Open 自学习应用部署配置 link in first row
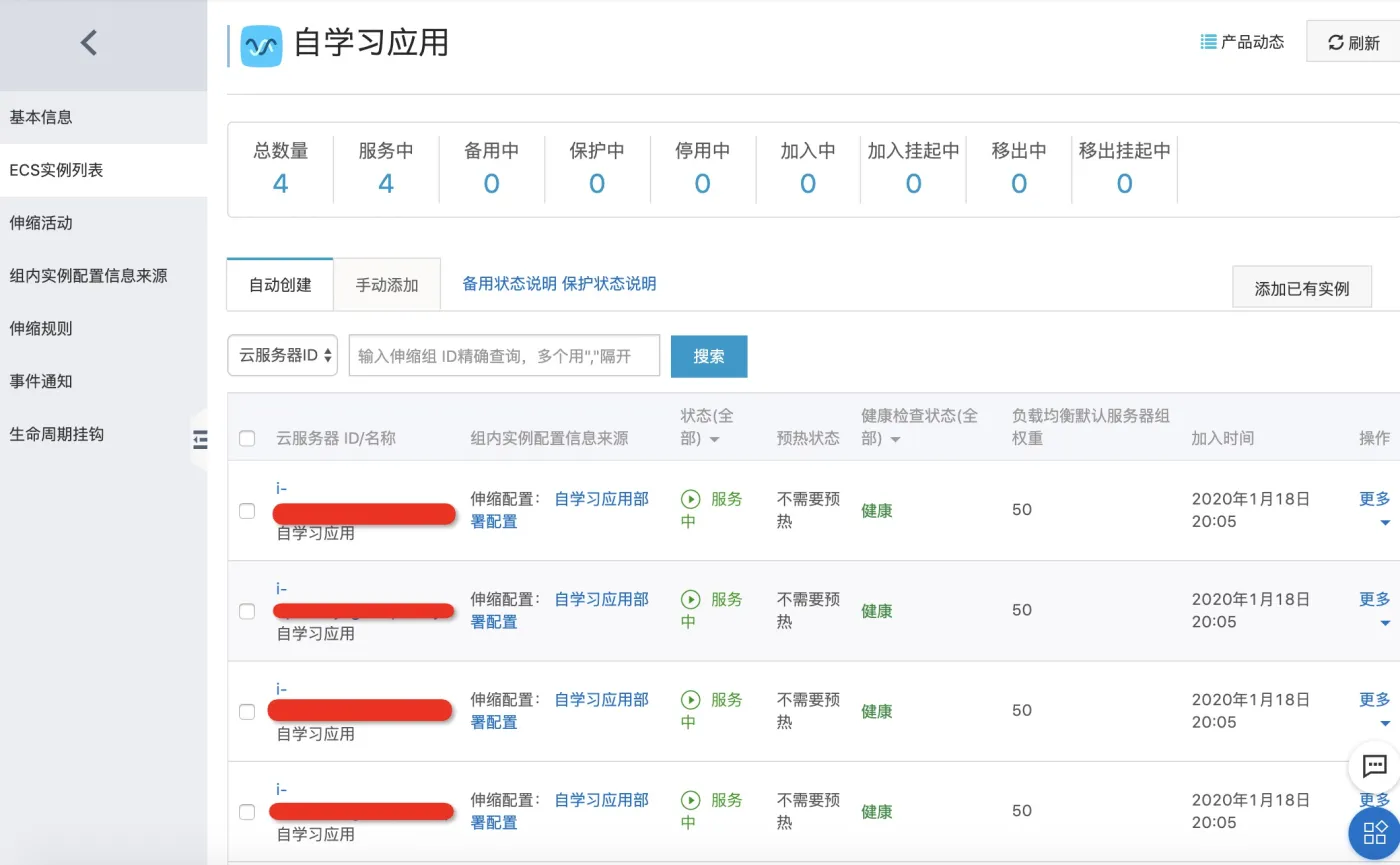 click(x=560, y=509)
